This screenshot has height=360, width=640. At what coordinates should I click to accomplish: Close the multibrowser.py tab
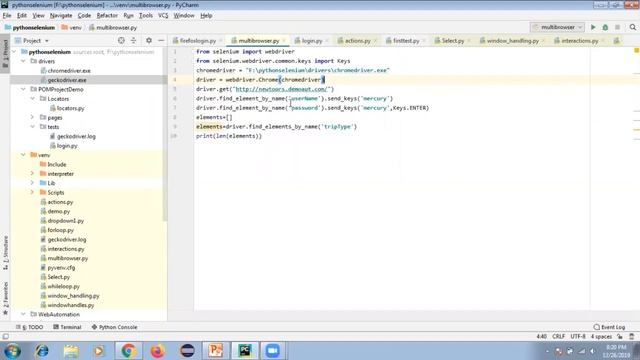click(x=284, y=41)
